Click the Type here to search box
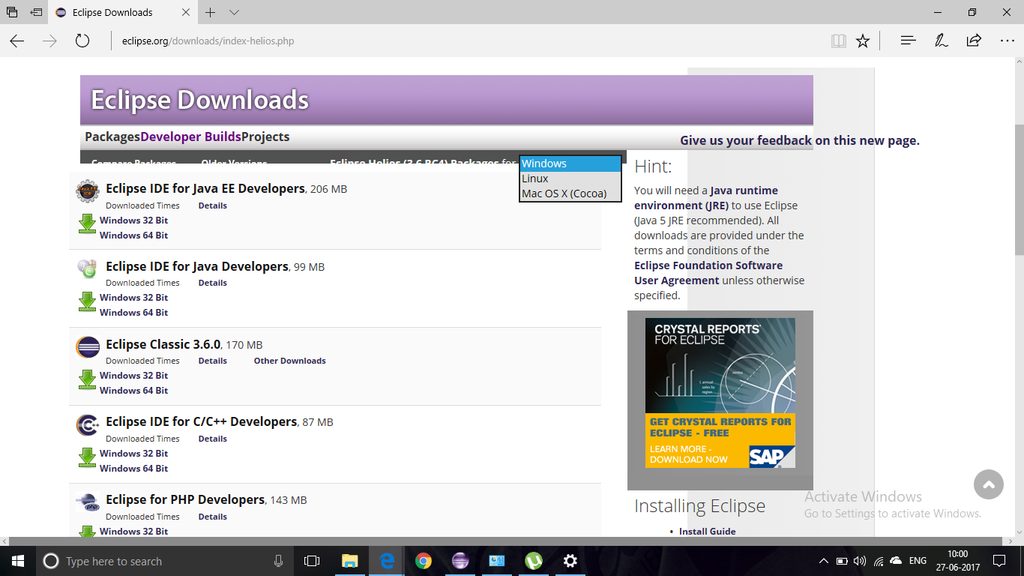 point(163,561)
